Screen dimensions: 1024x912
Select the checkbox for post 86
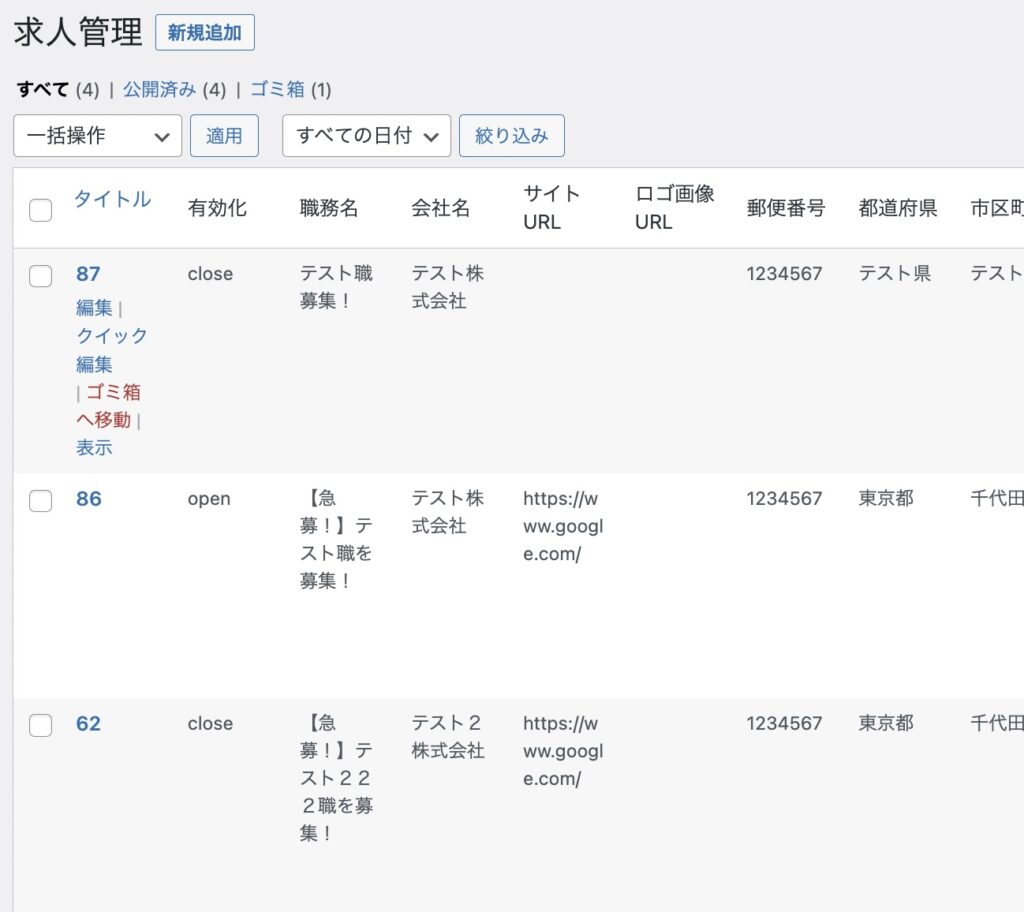pos(41,502)
